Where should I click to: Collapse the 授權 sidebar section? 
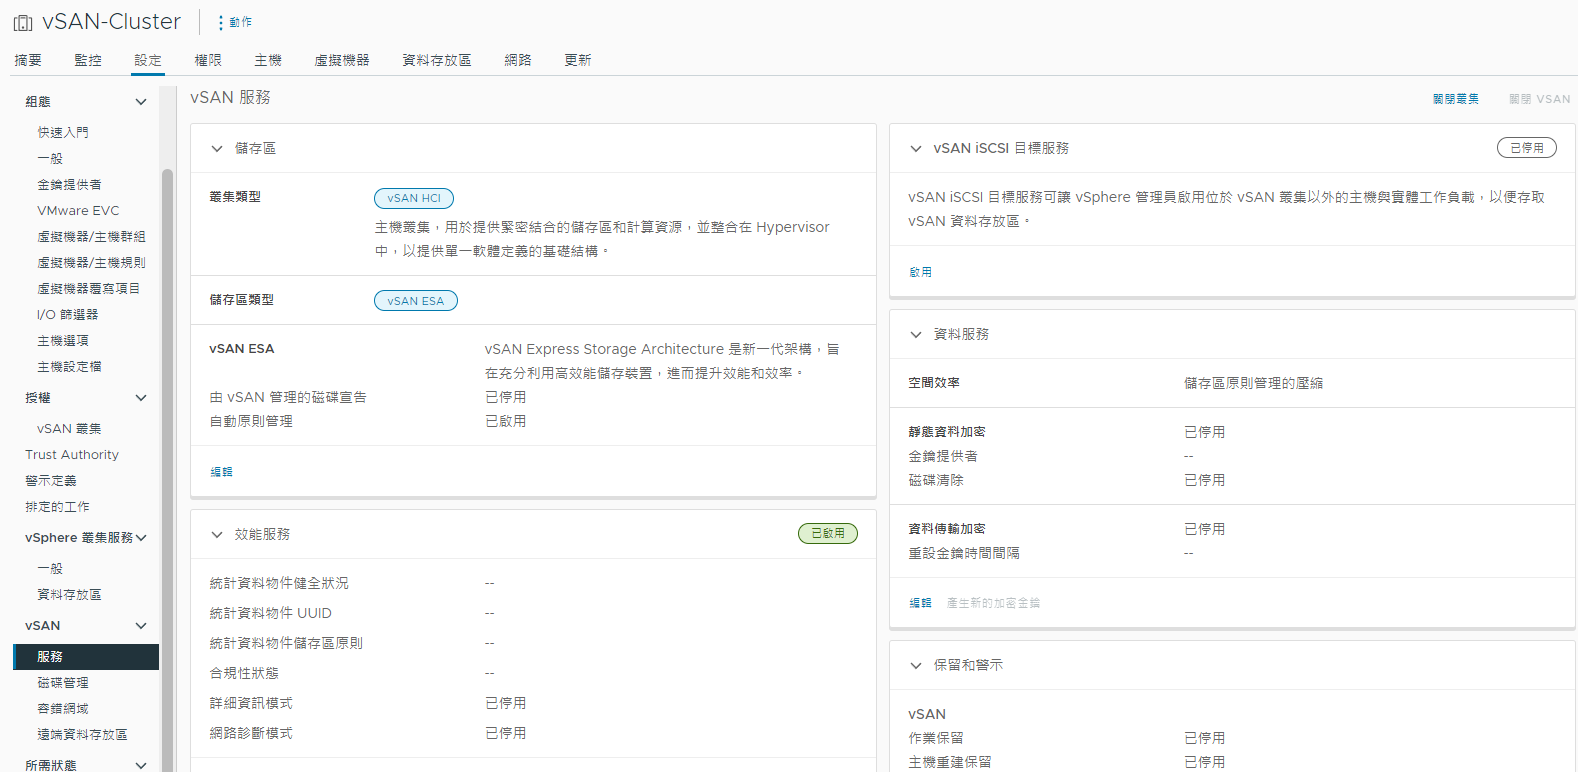(x=141, y=398)
